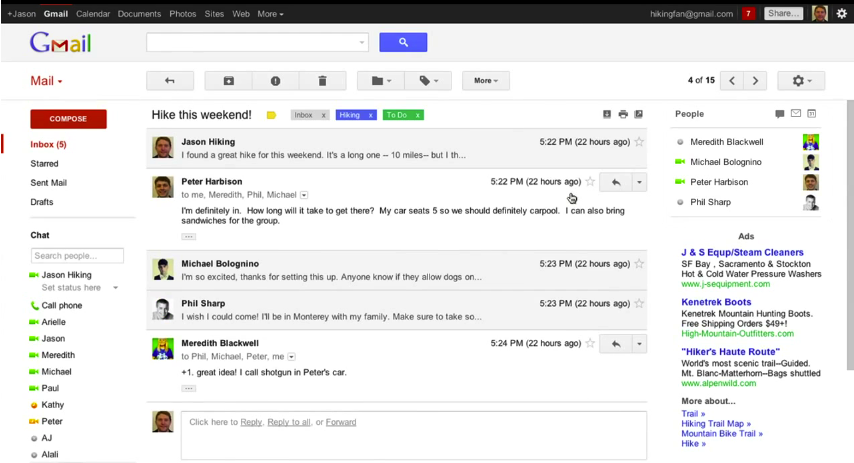
Task: Start chat with Arielle
Action: (53, 322)
